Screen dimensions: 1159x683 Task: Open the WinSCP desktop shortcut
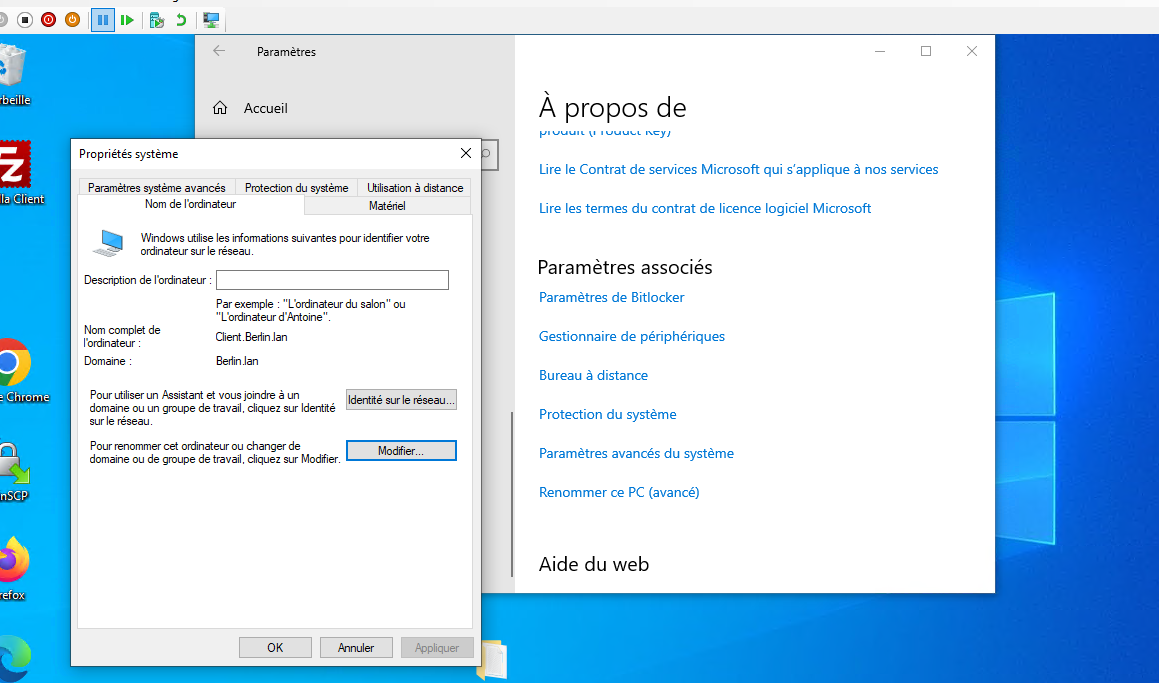click(x=14, y=463)
